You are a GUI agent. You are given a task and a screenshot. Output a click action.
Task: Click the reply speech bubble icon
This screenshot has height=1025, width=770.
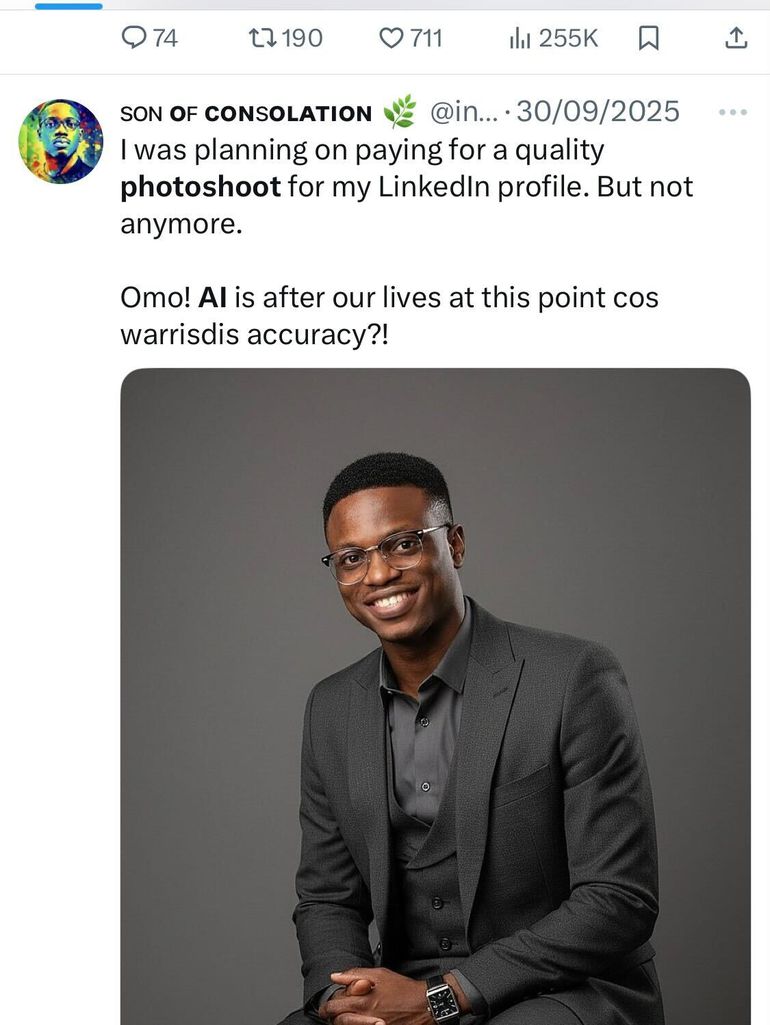point(133,38)
